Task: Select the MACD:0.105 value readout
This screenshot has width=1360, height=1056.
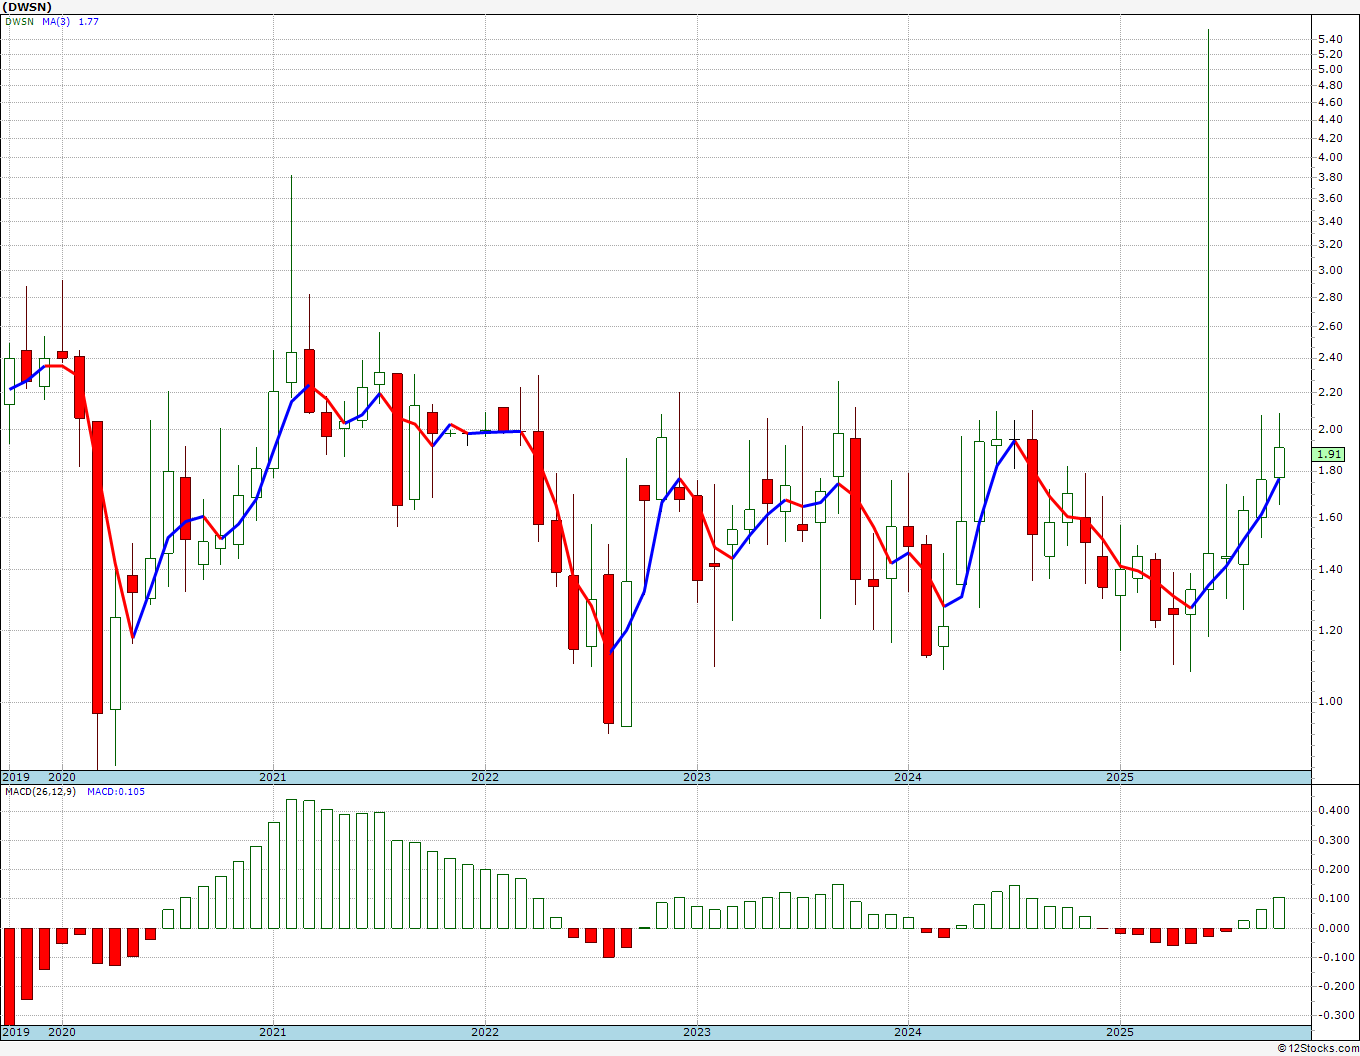Action: pyautogui.click(x=116, y=792)
